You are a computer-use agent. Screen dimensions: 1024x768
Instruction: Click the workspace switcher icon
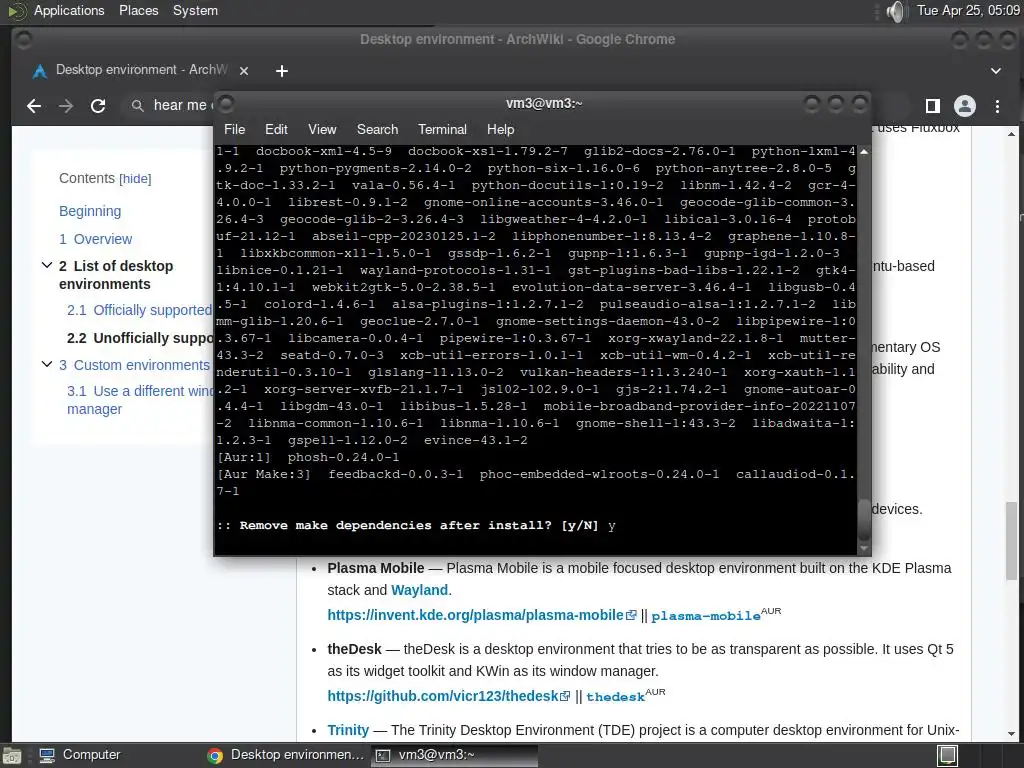(x=948, y=756)
